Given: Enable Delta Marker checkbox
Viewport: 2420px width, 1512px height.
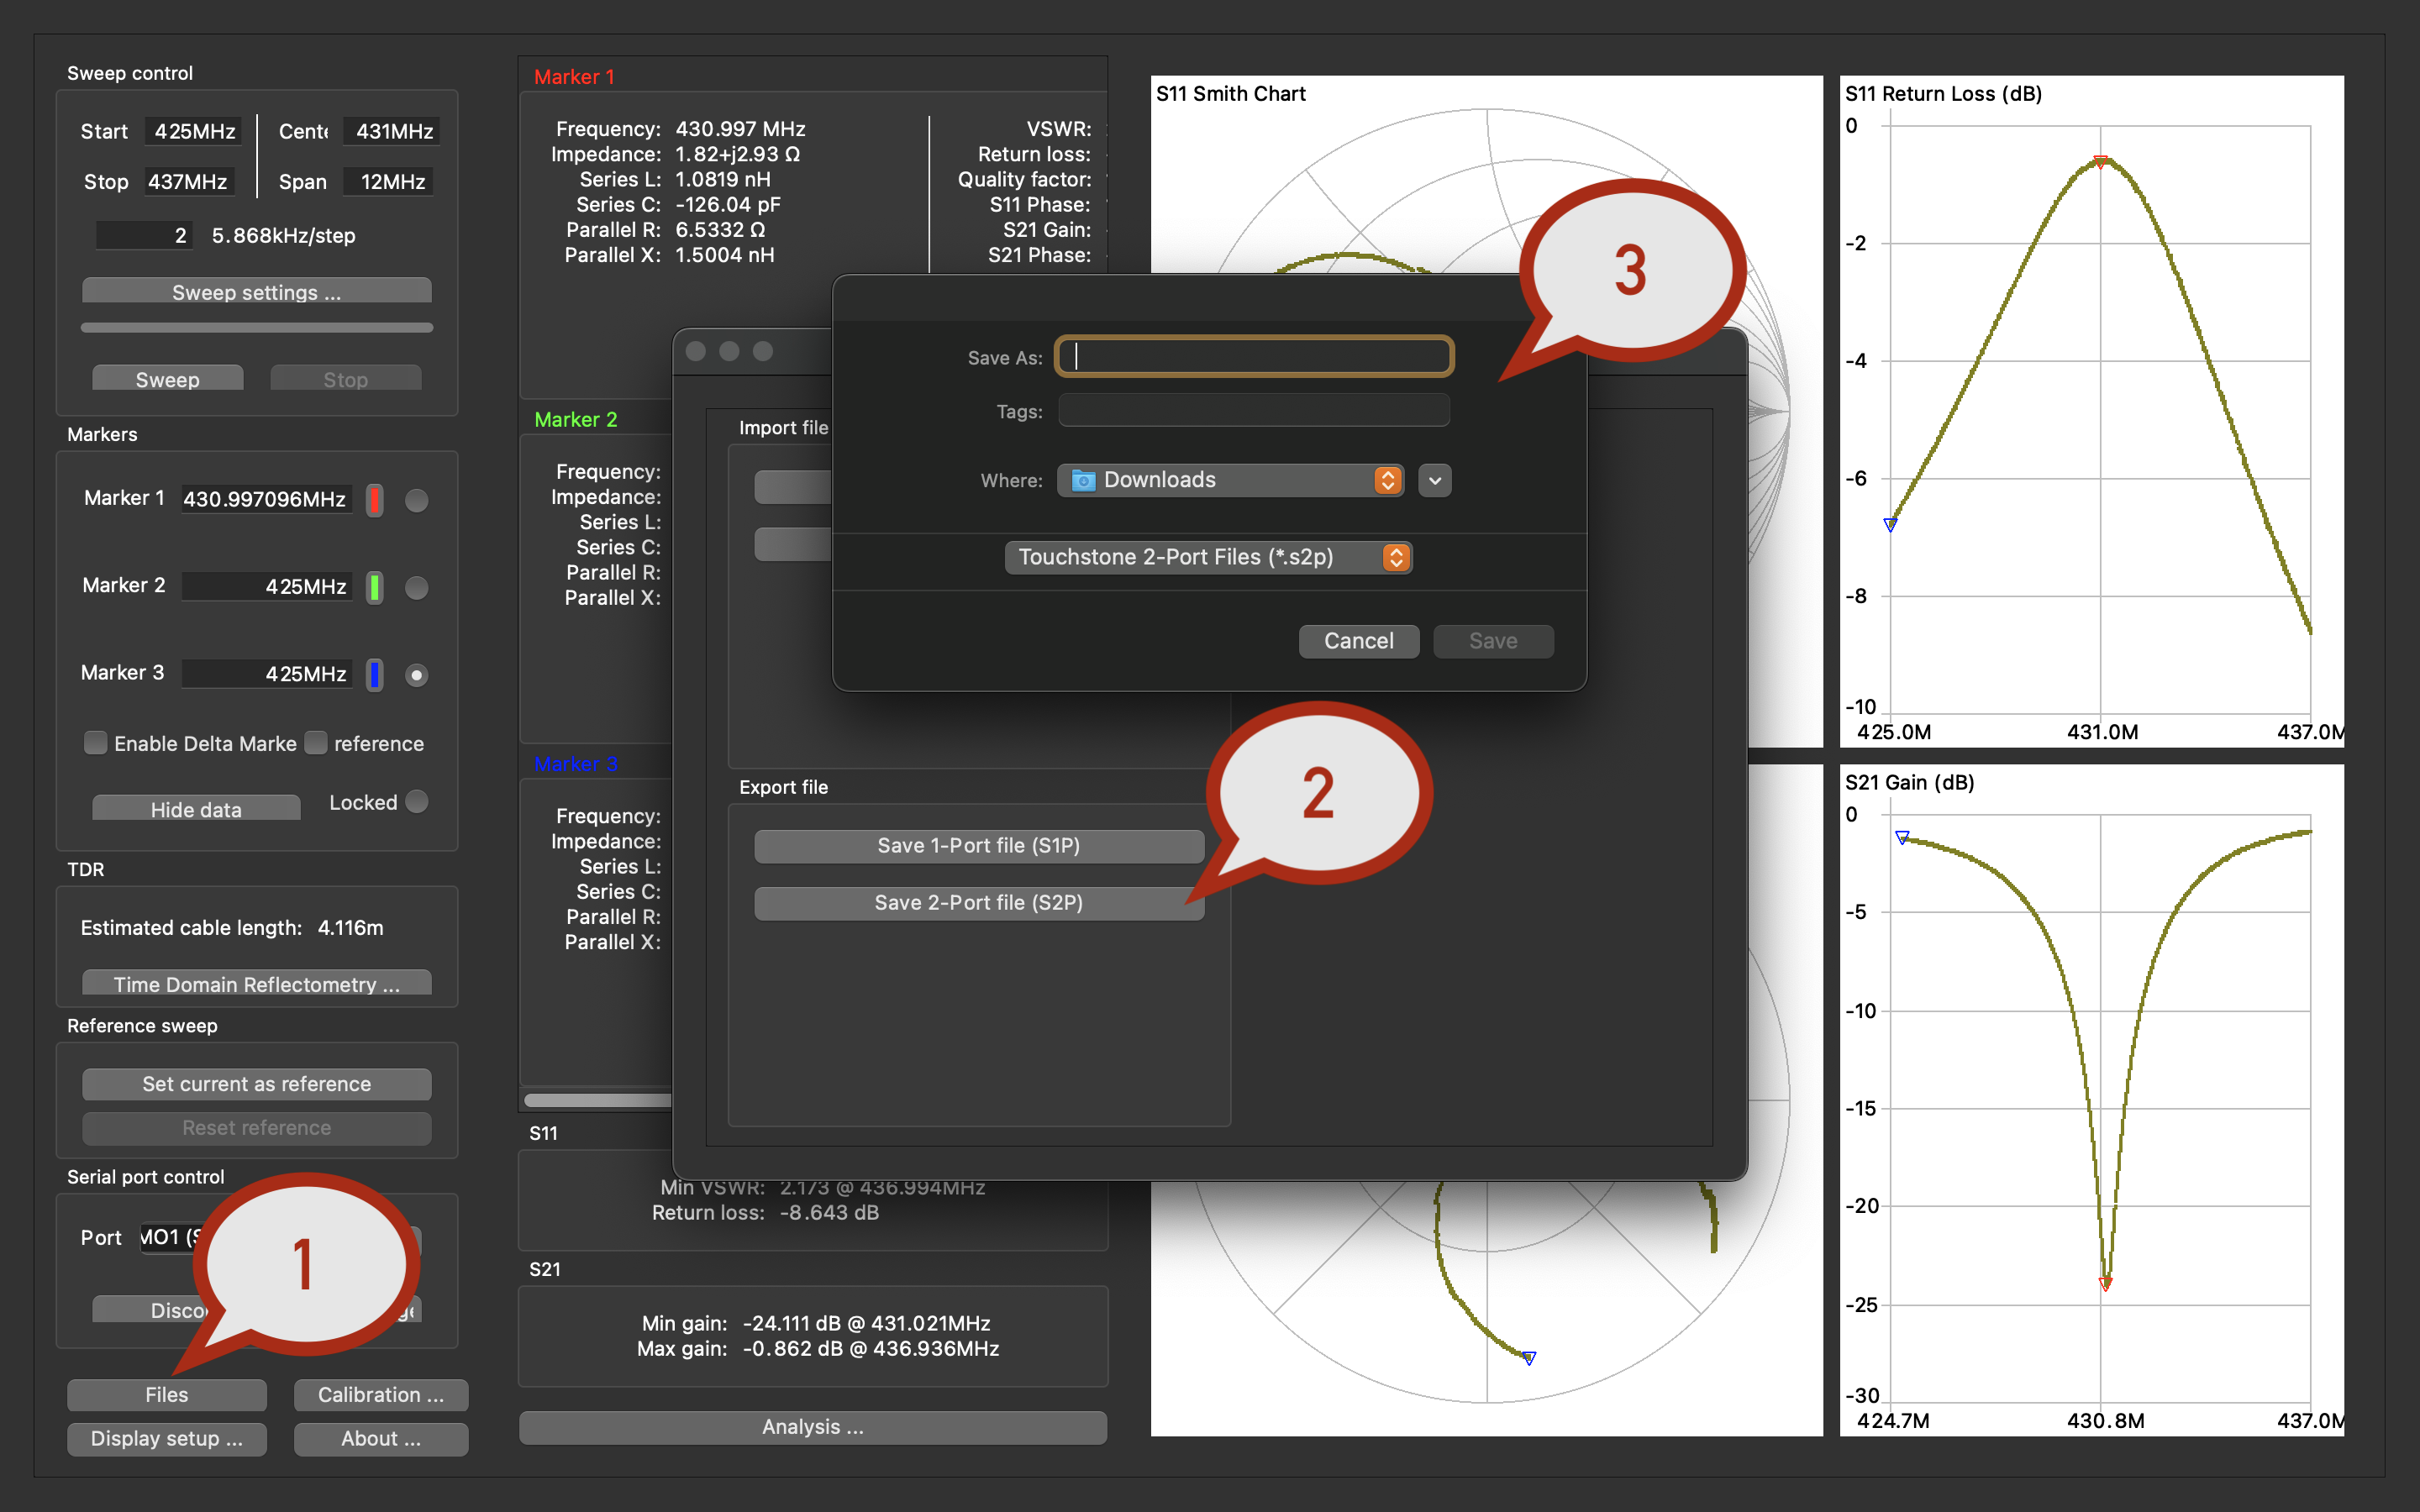Looking at the screenshot, I should [x=96, y=743].
